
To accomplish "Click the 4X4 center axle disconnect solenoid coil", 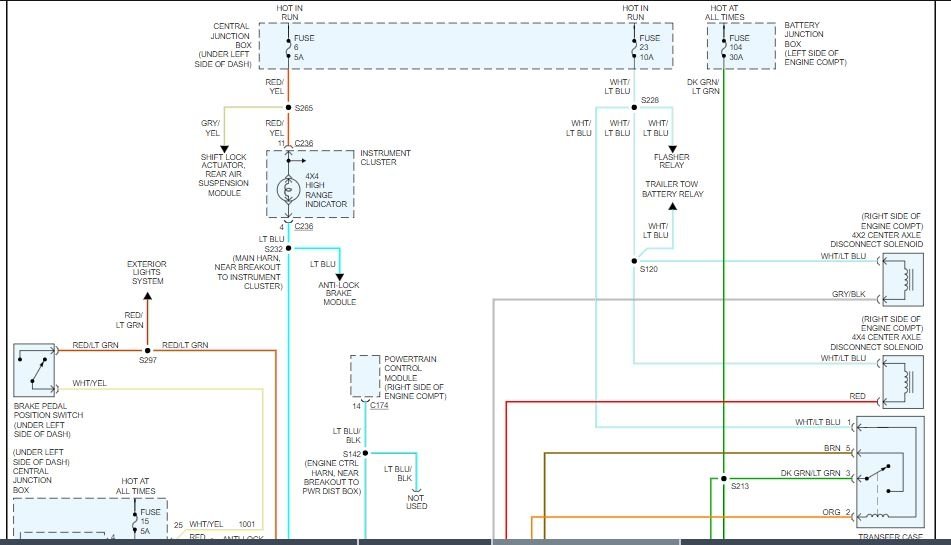I will [x=903, y=382].
